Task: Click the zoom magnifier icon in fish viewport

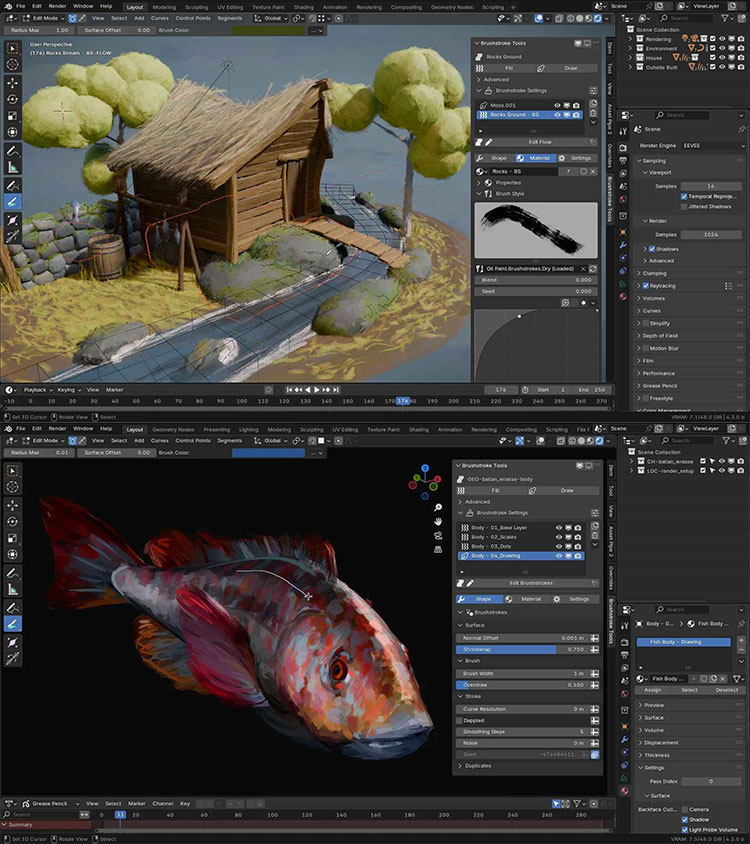Action: [x=438, y=508]
